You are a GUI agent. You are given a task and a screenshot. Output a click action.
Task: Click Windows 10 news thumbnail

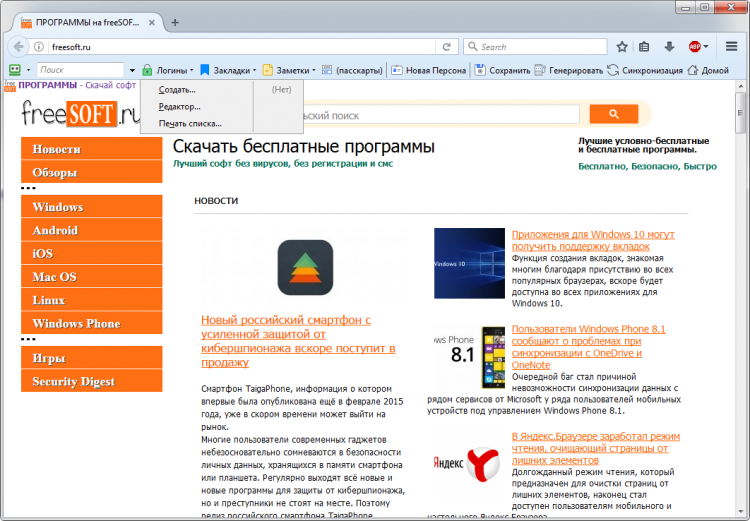(x=469, y=263)
